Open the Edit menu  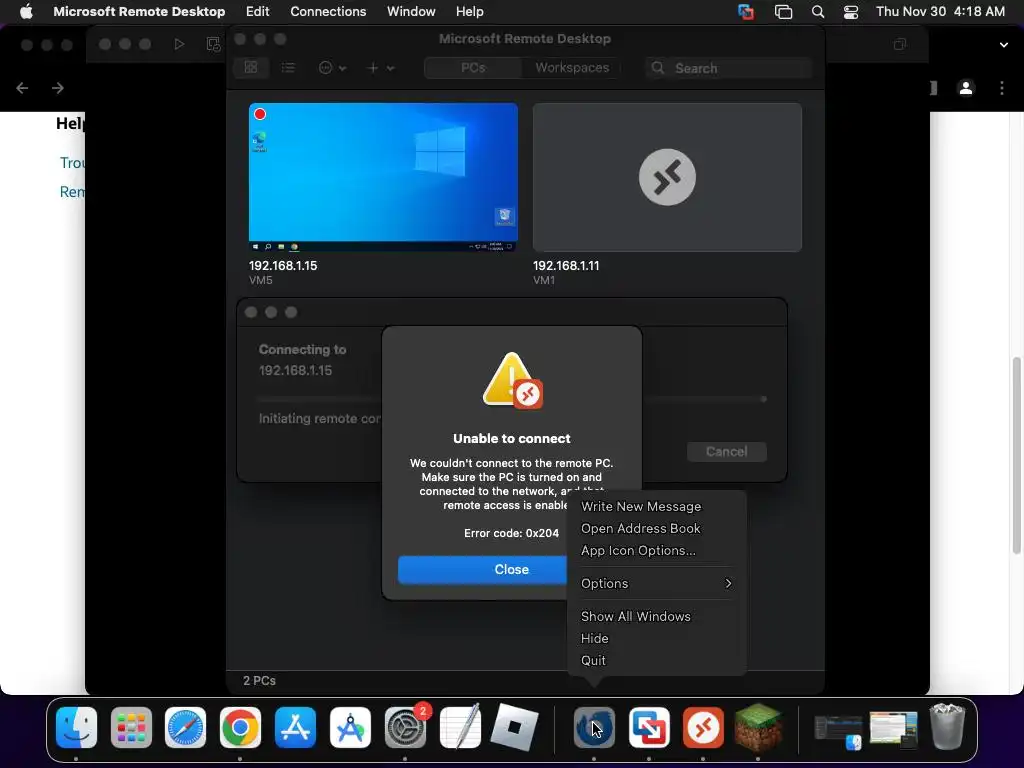pyautogui.click(x=257, y=12)
